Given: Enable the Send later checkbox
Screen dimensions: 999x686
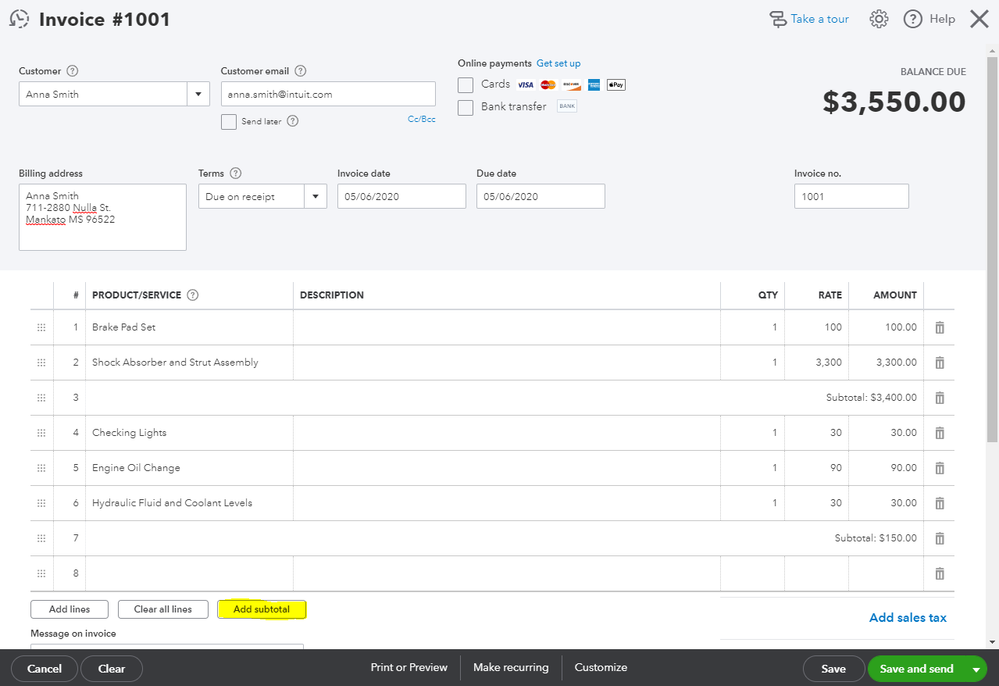Looking at the screenshot, I should tap(229, 122).
